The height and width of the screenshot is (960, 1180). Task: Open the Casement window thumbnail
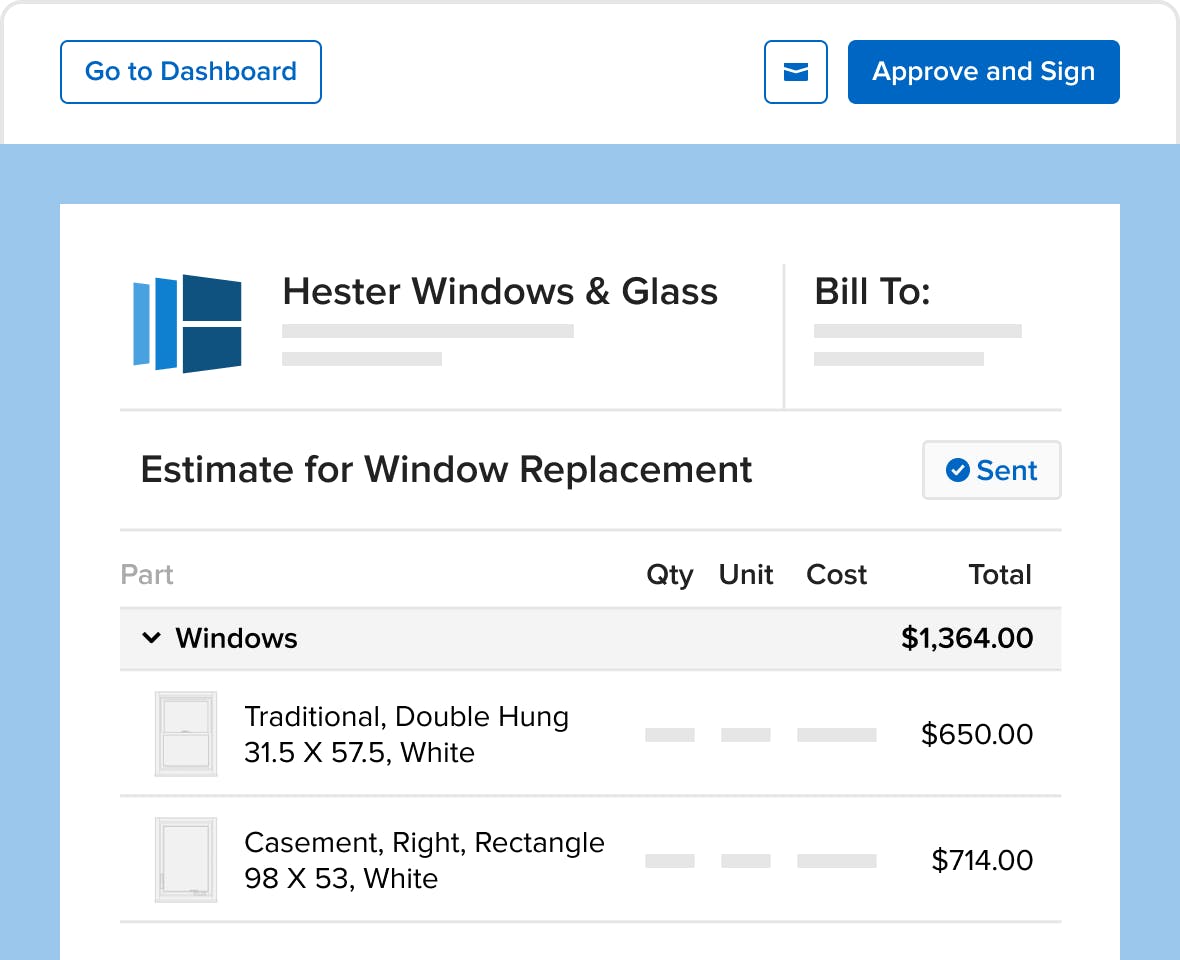[x=186, y=860]
